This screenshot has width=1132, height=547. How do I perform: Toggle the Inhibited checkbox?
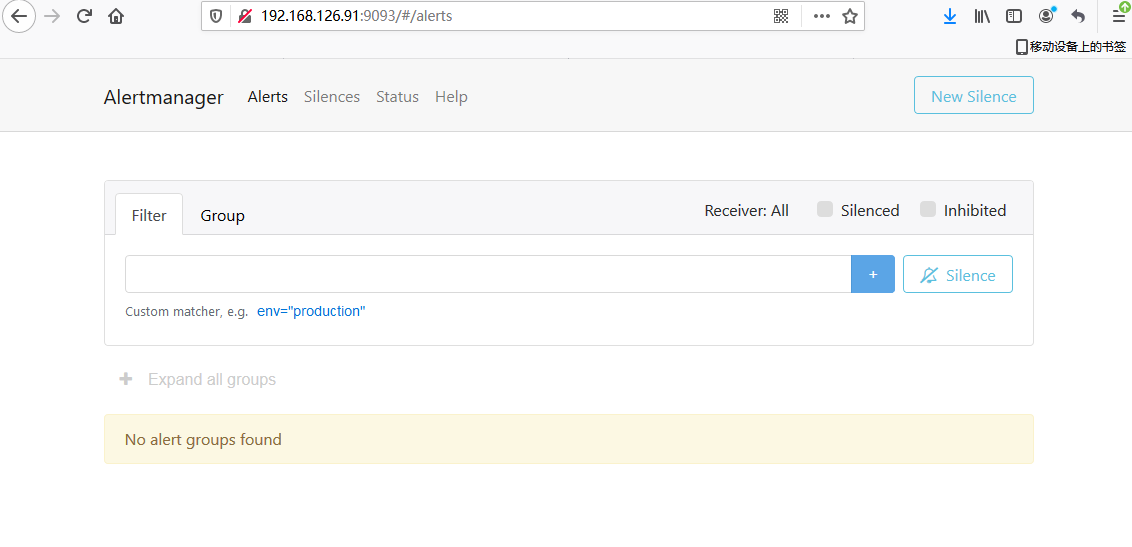[x=928, y=209]
